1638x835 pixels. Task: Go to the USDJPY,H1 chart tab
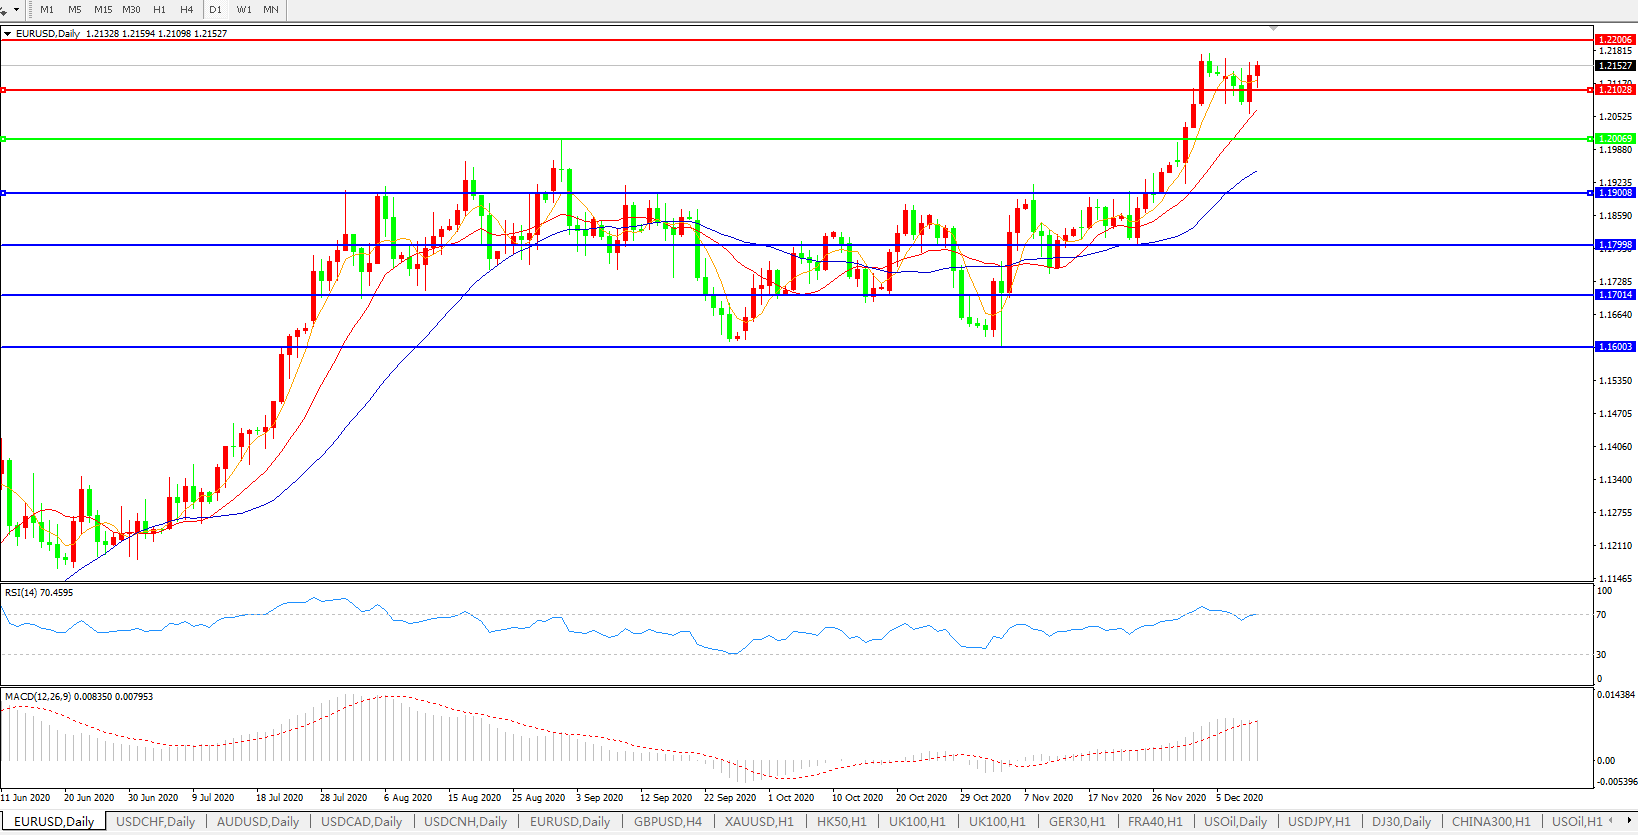pyautogui.click(x=1318, y=822)
